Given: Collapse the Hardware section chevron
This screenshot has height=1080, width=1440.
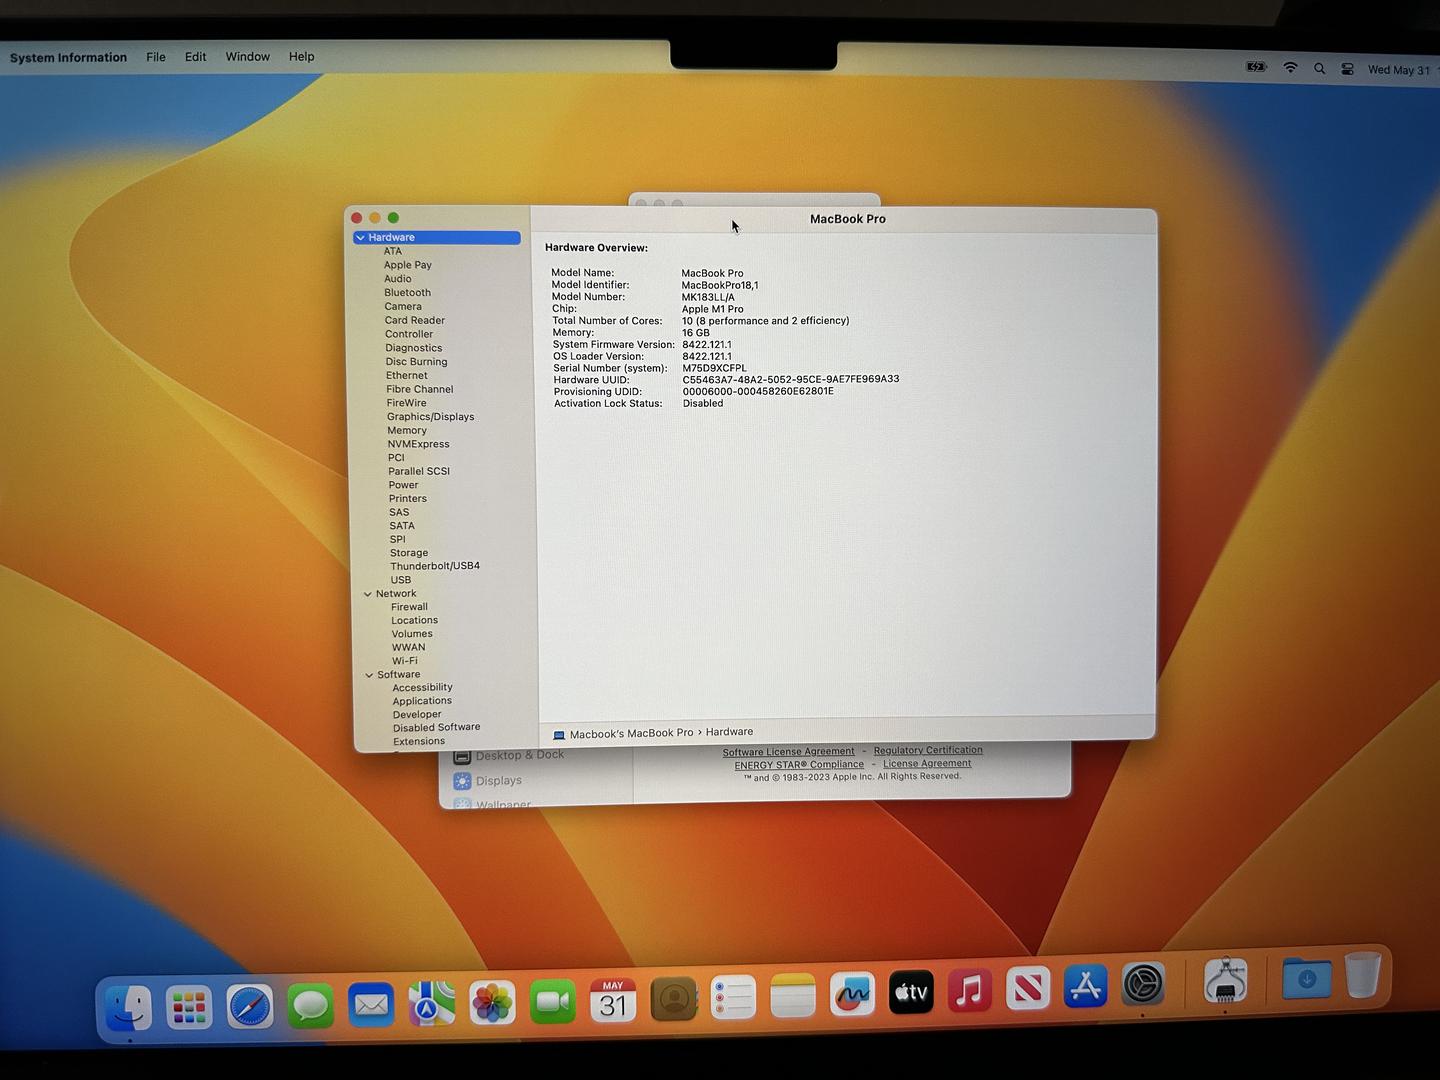Looking at the screenshot, I should [x=360, y=238].
